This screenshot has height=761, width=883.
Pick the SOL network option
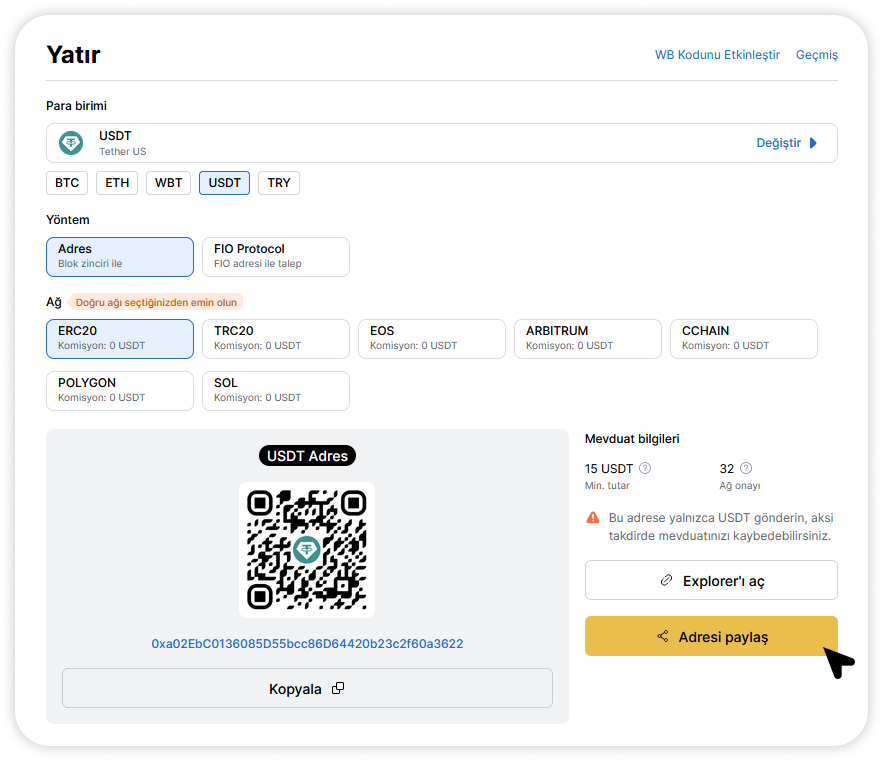coord(275,390)
